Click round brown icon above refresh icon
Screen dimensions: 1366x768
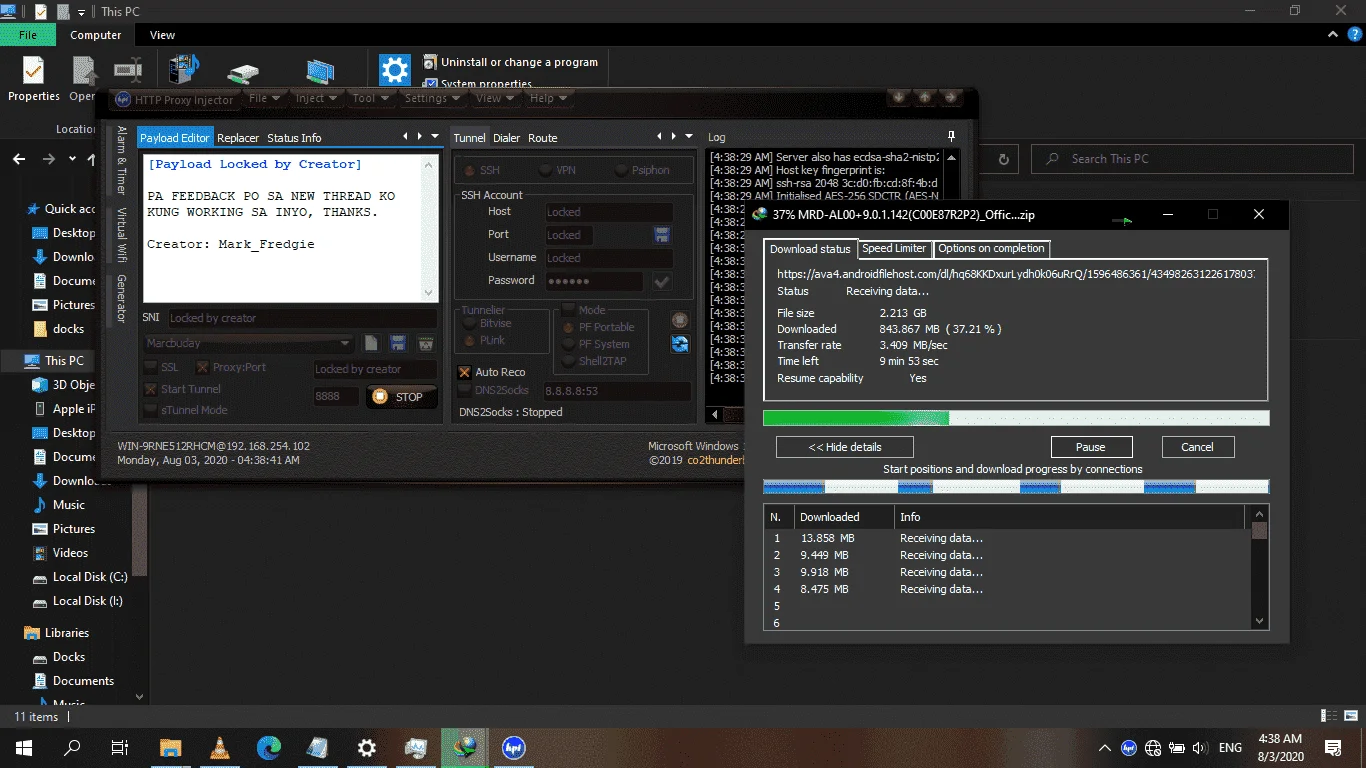pyautogui.click(x=680, y=320)
